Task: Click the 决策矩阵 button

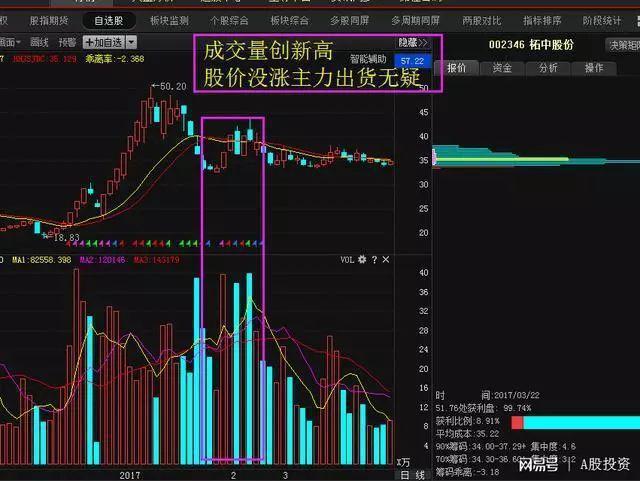Action: coord(623,45)
